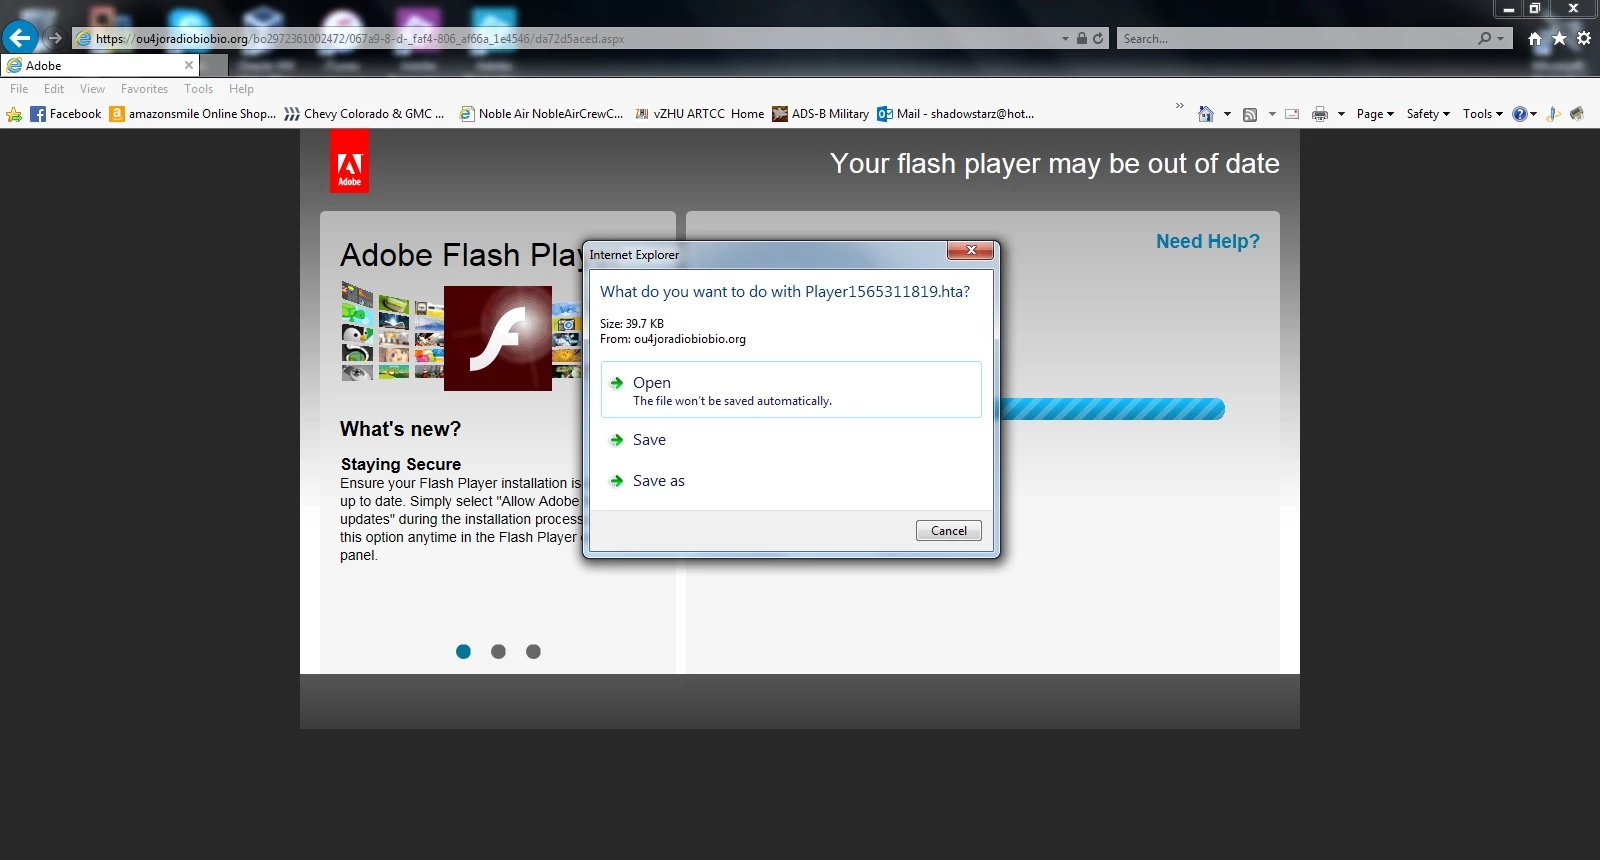
Task: Open the File menu
Action: (19, 89)
